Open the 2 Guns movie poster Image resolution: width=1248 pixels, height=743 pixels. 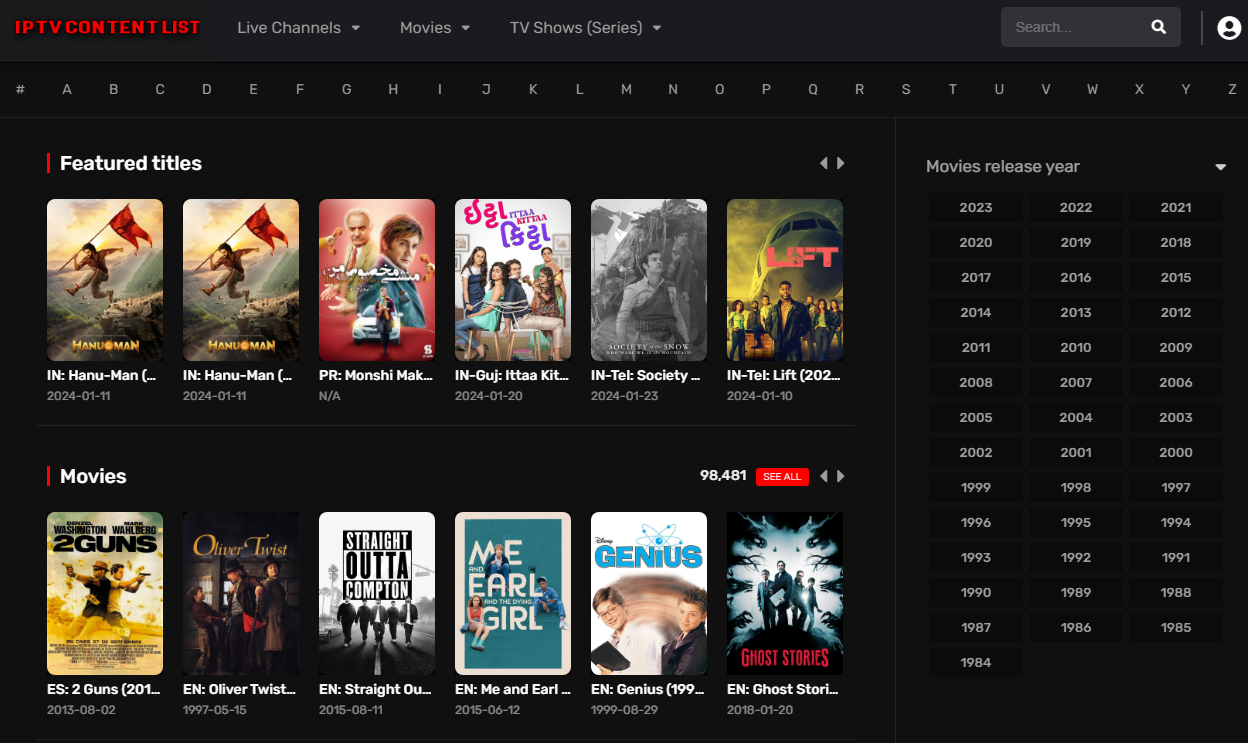tap(105, 593)
